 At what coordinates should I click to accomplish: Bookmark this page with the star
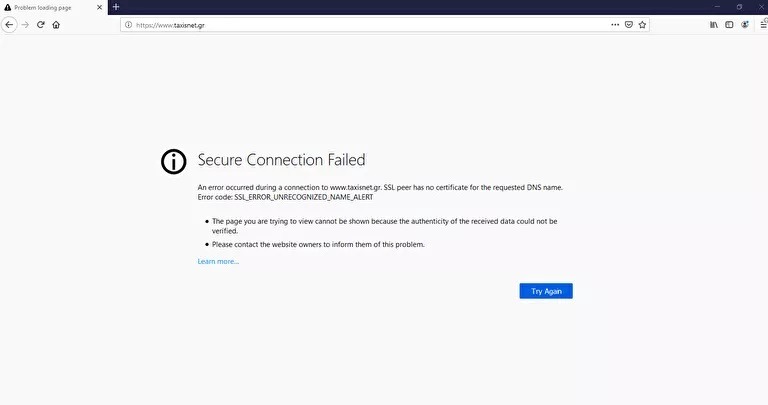click(643, 25)
